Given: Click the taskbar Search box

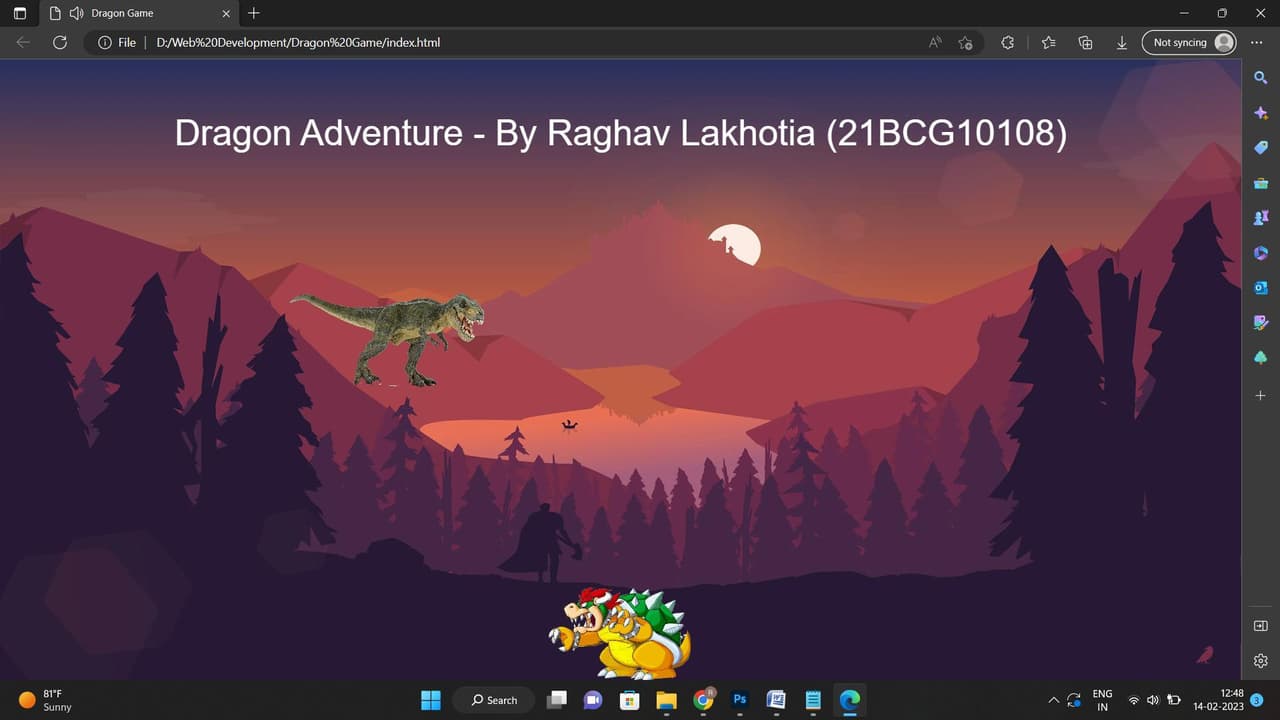Looking at the screenshot, I should coord(495,700).
